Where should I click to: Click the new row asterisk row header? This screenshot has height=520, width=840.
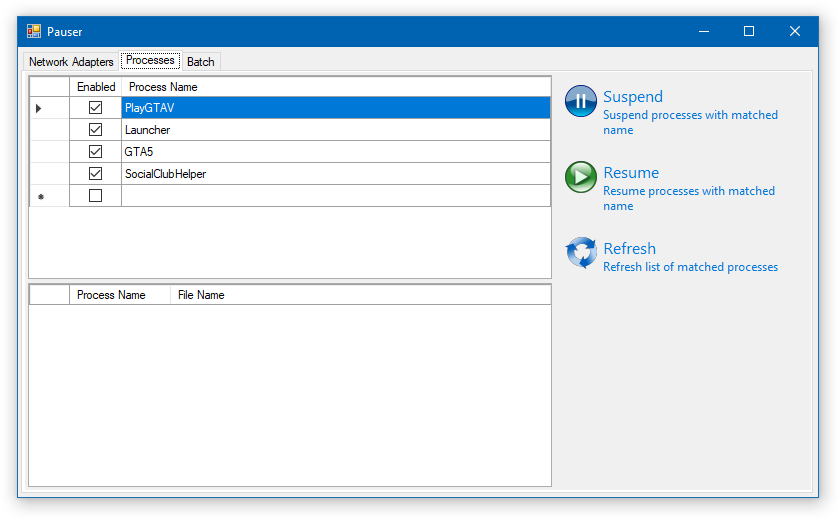[x=49, y=195]
